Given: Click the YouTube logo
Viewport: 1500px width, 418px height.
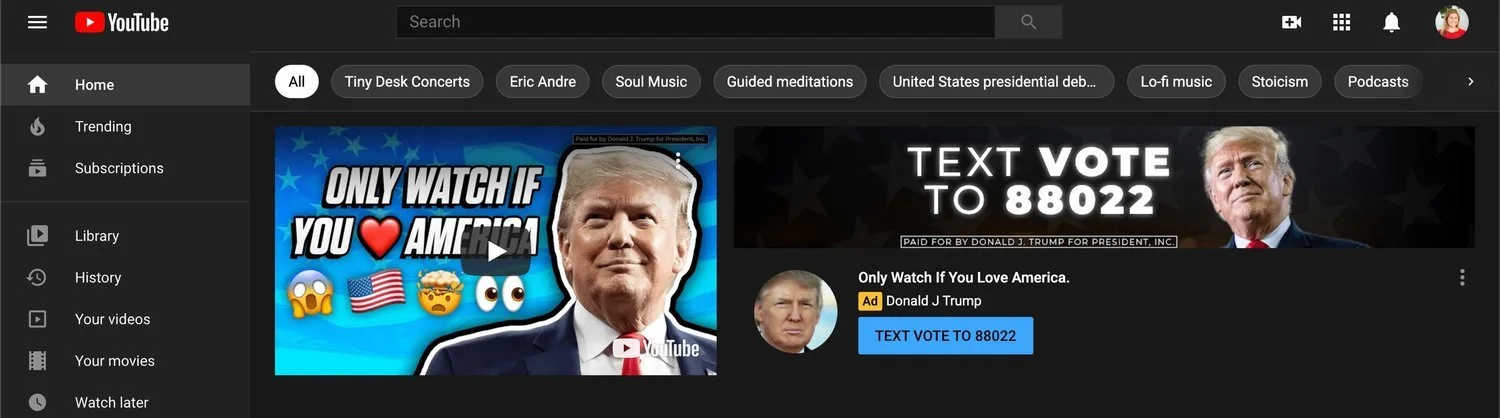Looking at the screenshot, I should pyautogui.click(x=122, y=22).
